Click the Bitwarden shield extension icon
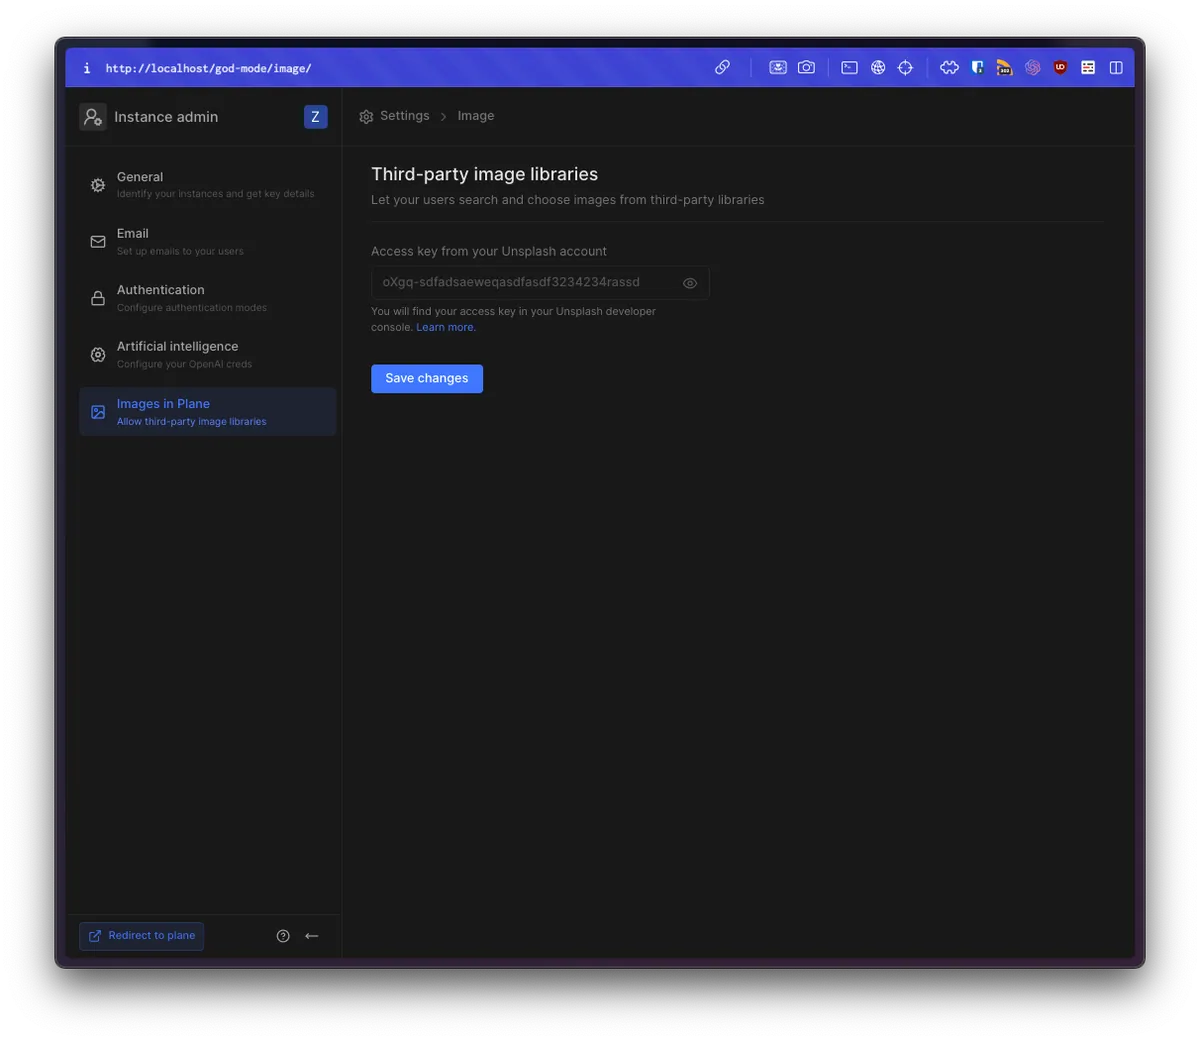Screen dimensions: 1200x1041 [x=977, y=68]
